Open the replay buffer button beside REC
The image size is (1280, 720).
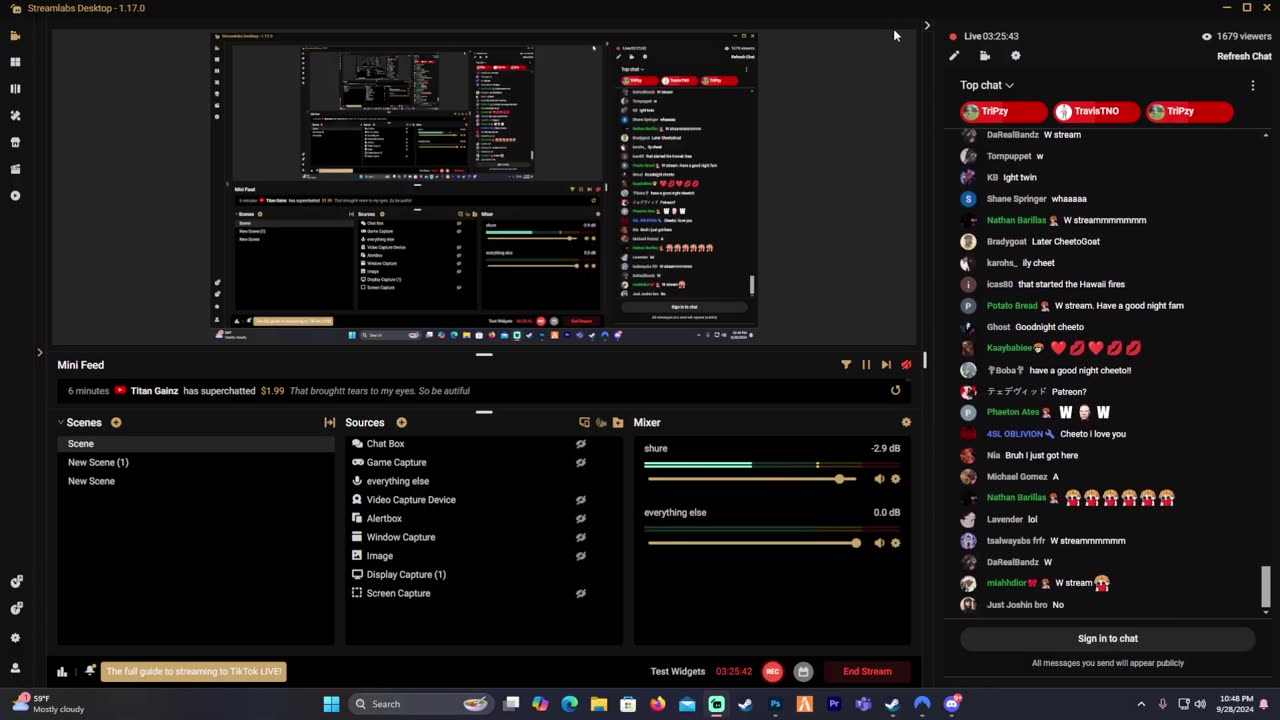click(802, 672)
